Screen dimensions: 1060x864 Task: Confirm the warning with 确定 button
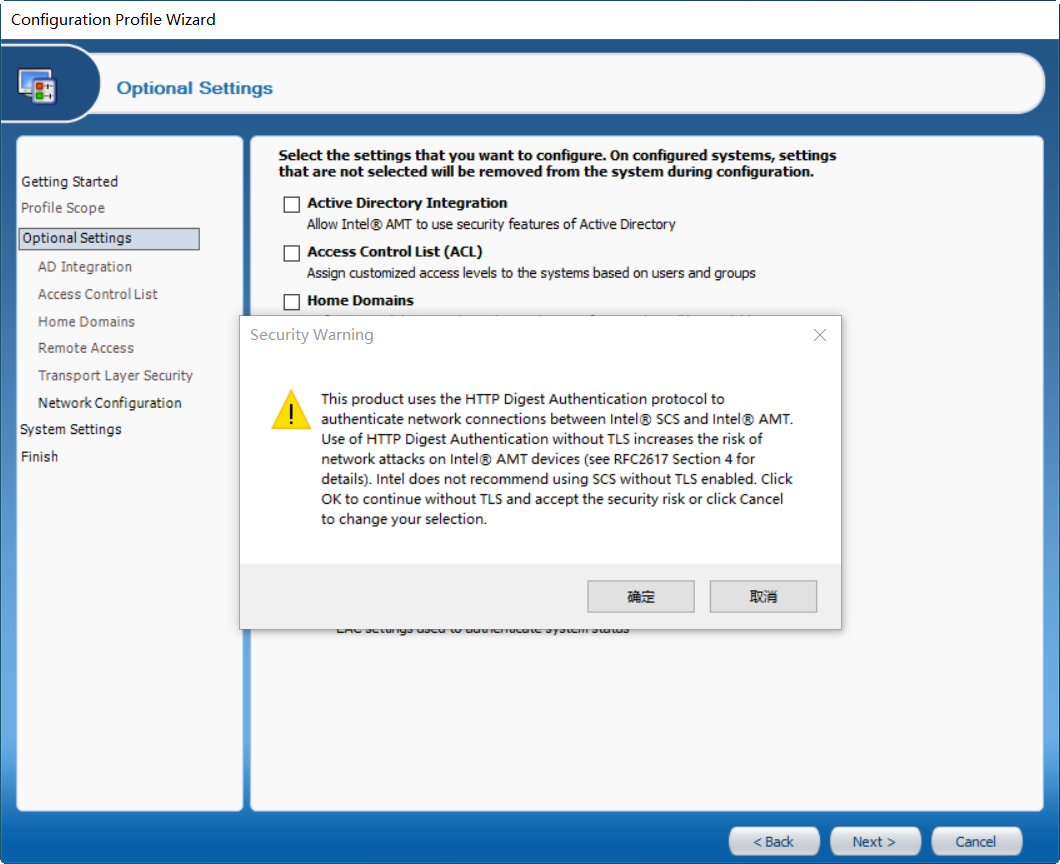[640, 596]
